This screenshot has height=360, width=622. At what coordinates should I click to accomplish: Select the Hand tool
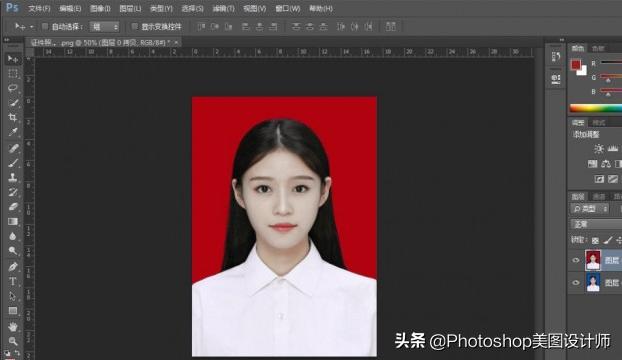[13, 327]
